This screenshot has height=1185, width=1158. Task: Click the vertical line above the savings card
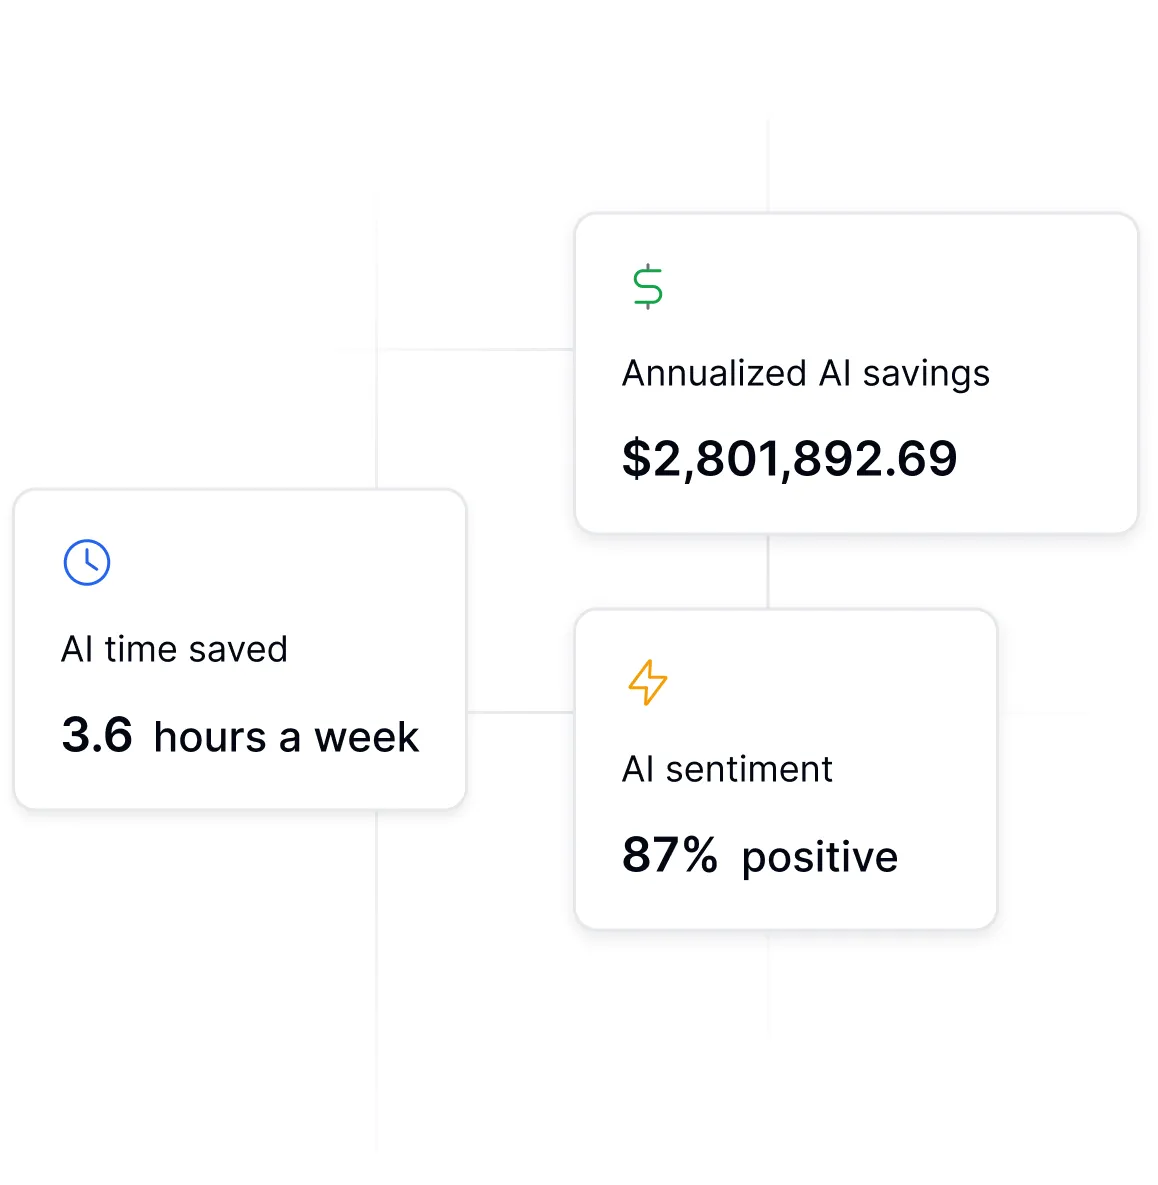click(x=768, y=165)
